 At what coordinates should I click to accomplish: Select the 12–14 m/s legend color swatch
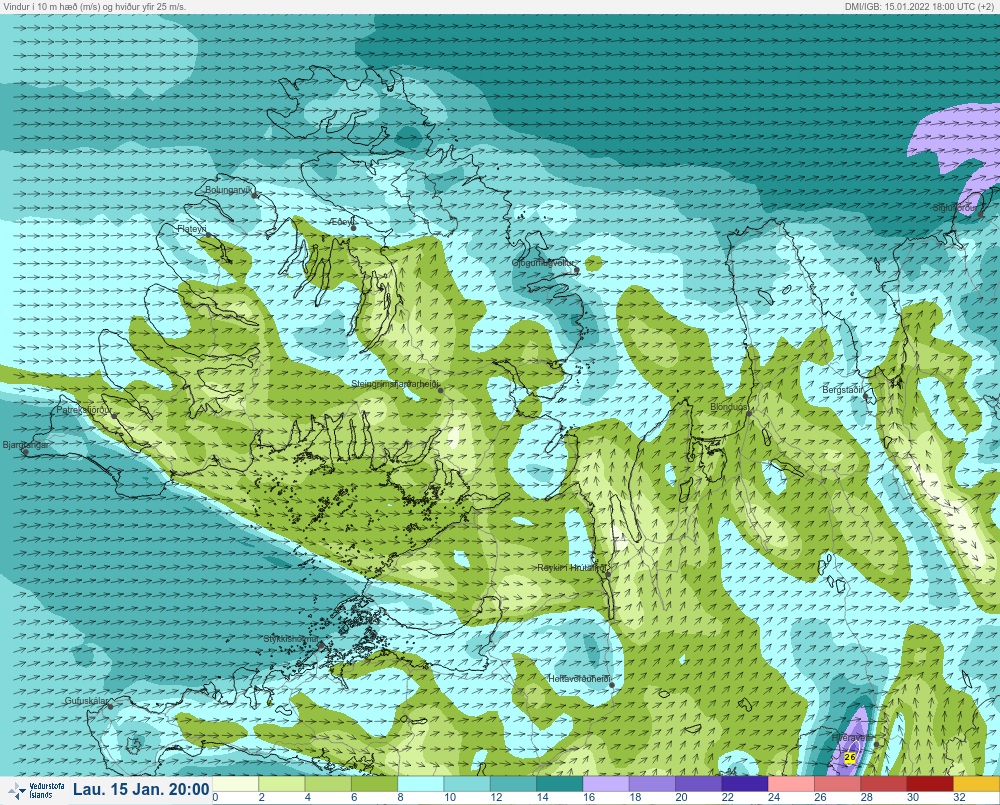point(513,783)
